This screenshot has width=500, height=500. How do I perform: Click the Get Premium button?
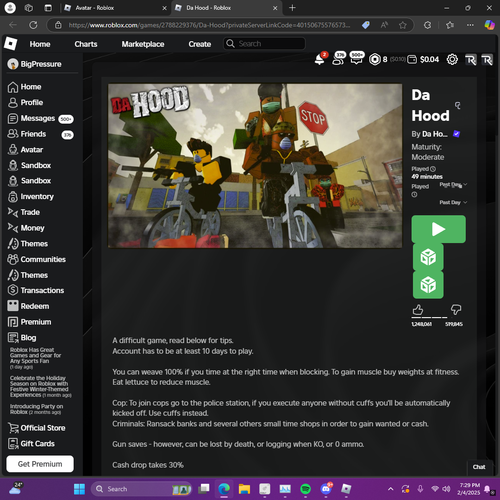(x=40, y=464)
